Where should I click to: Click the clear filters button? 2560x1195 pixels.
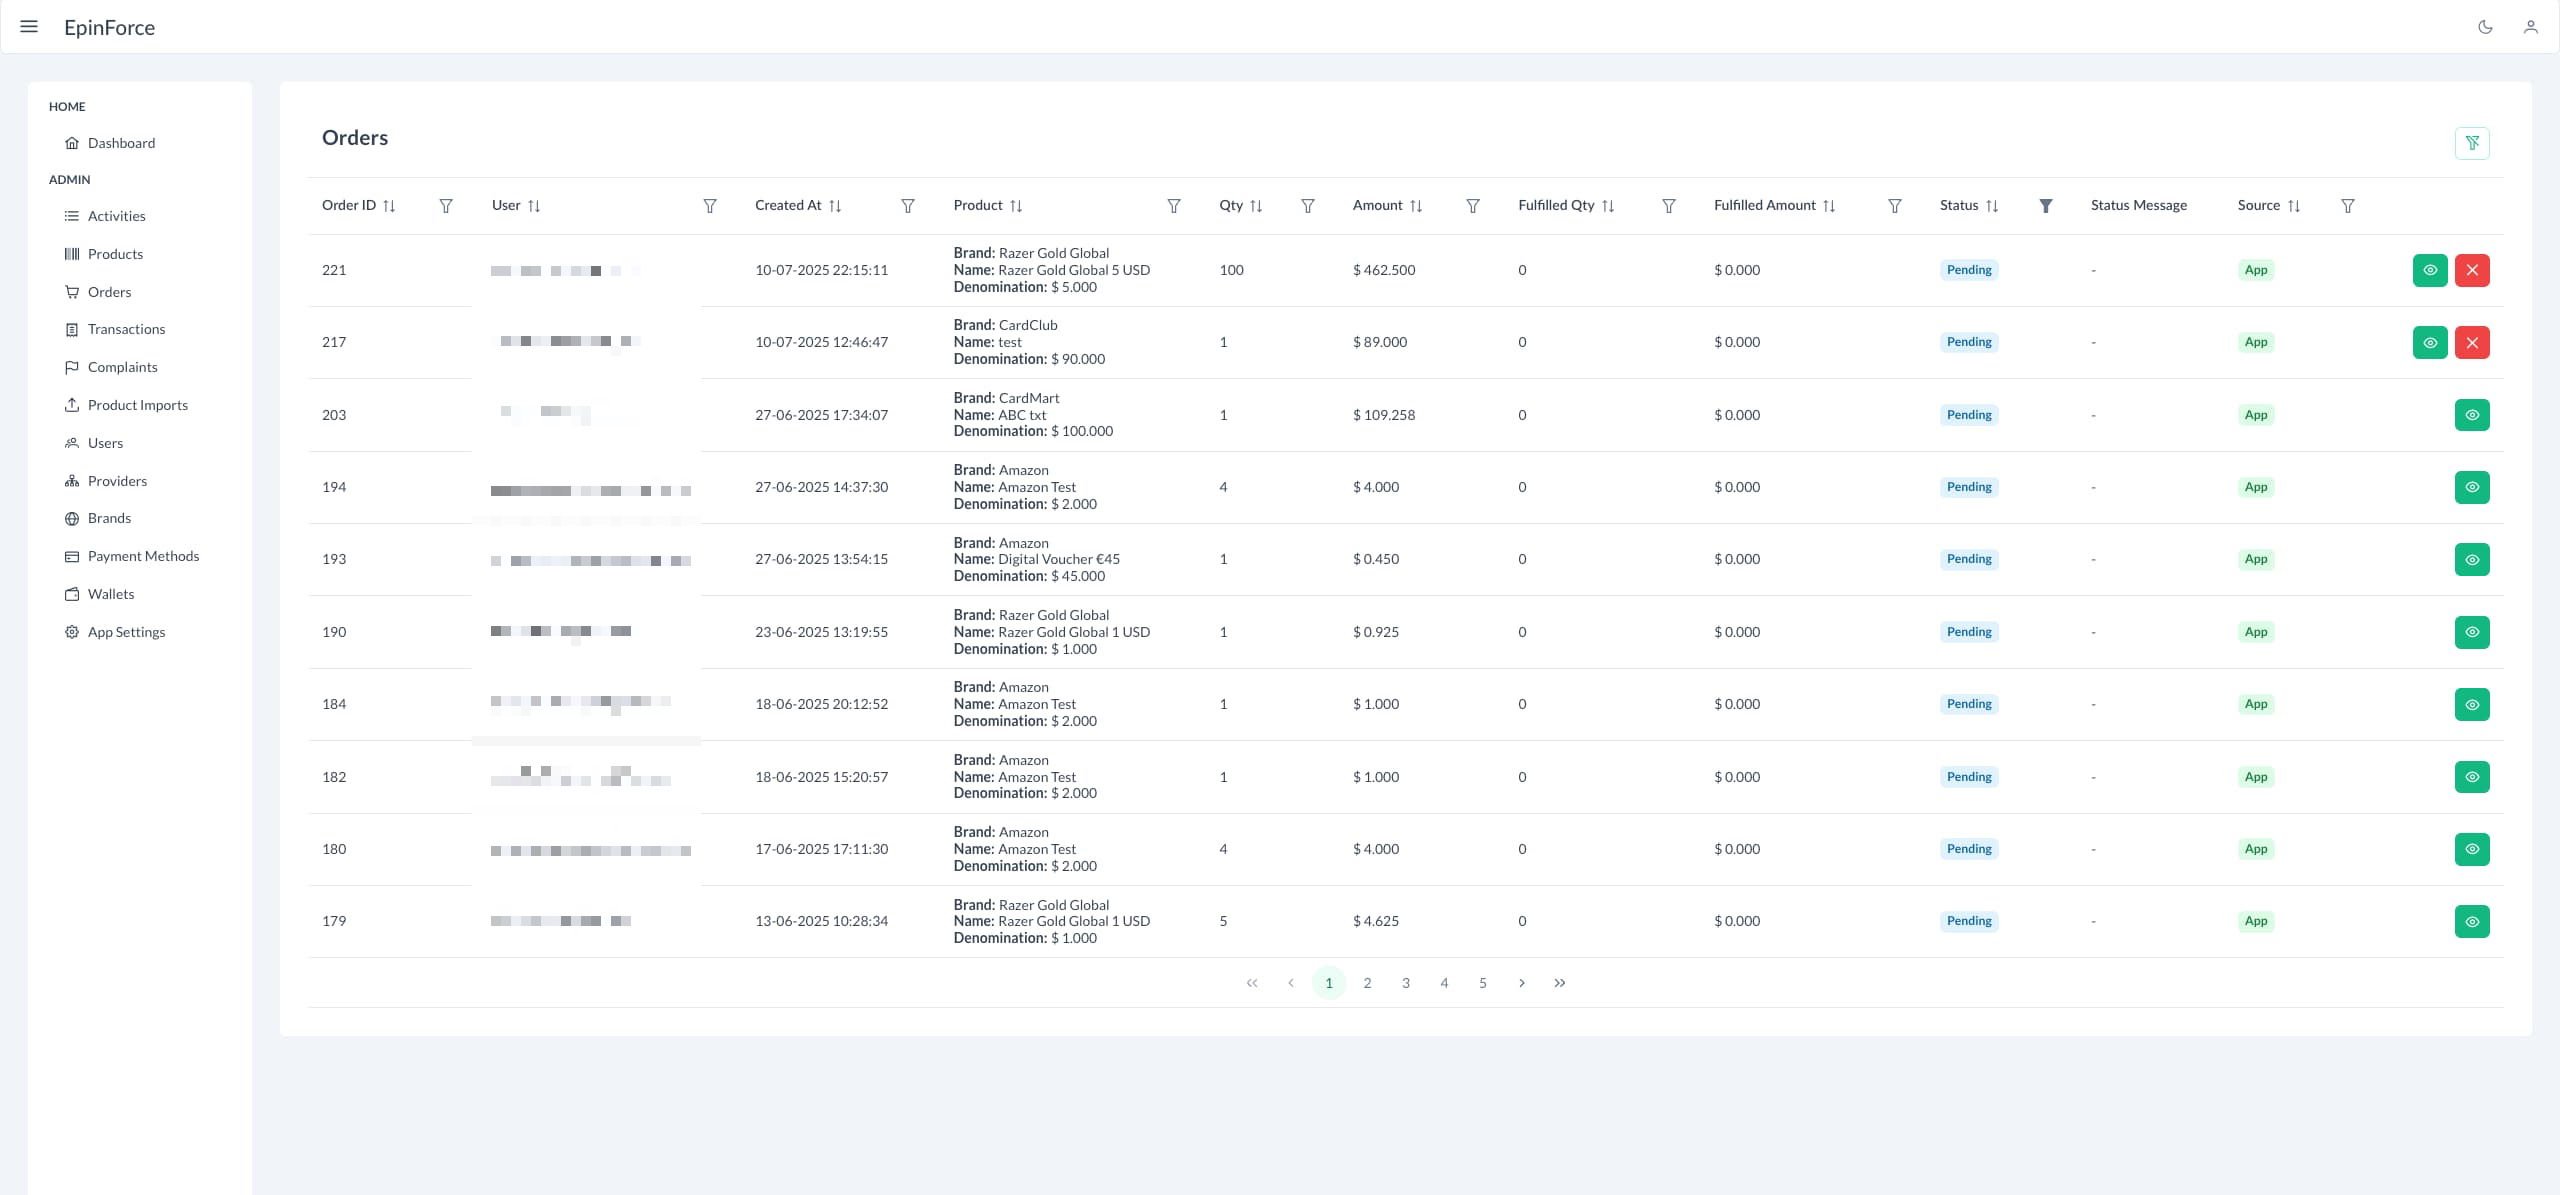(2471, 143)
